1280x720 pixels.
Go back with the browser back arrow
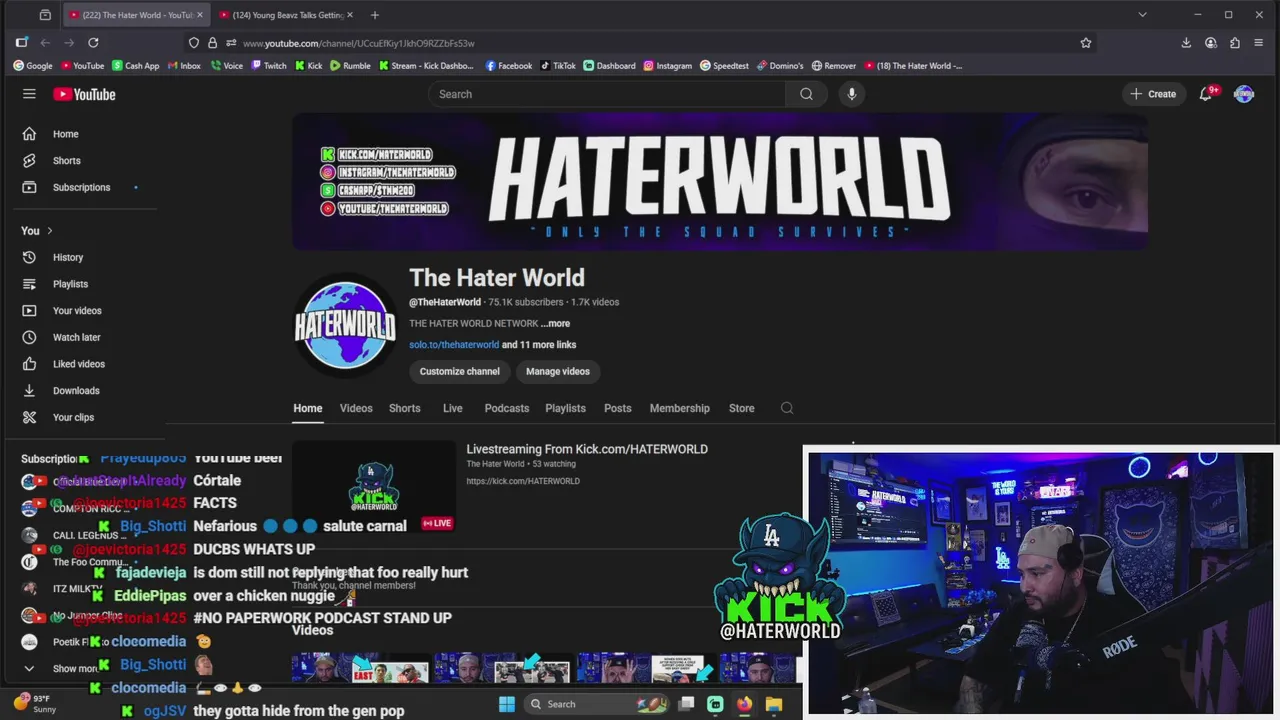point(45,43)
